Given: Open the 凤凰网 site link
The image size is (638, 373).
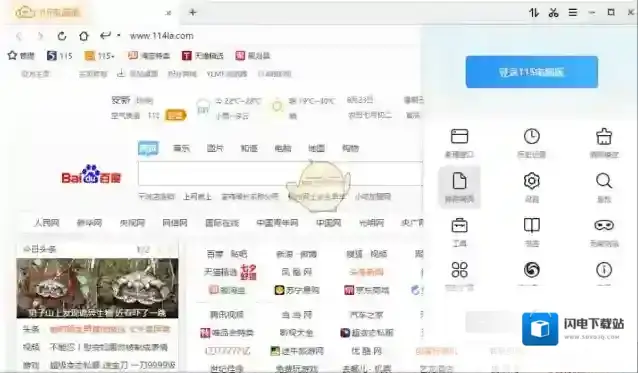Looking at the screenshot, I should pos(297,272).
